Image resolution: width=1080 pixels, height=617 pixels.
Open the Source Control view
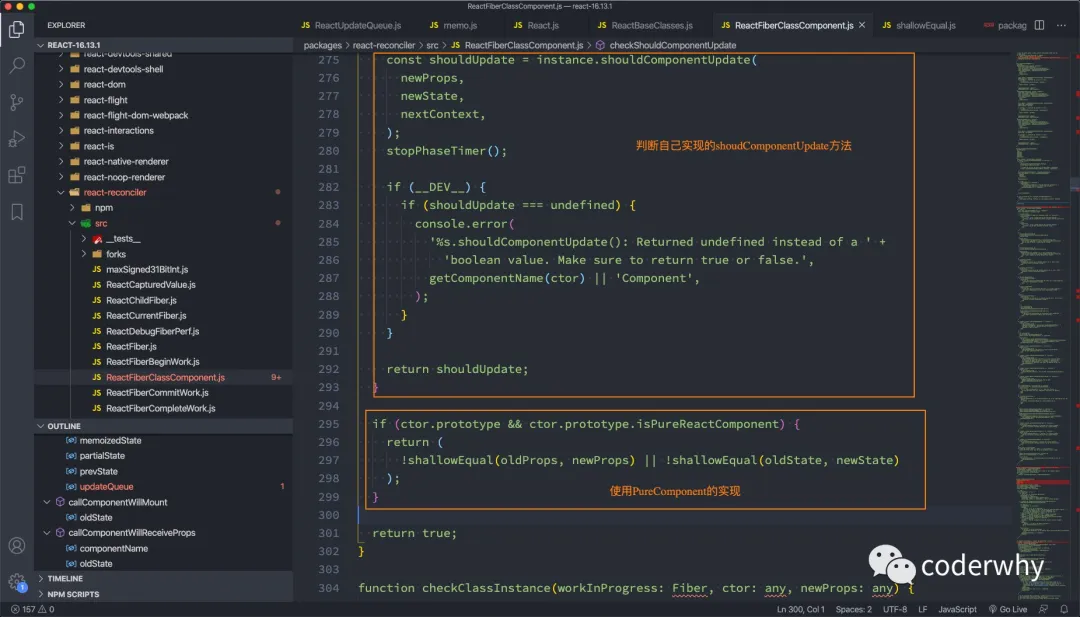(17, 102)
